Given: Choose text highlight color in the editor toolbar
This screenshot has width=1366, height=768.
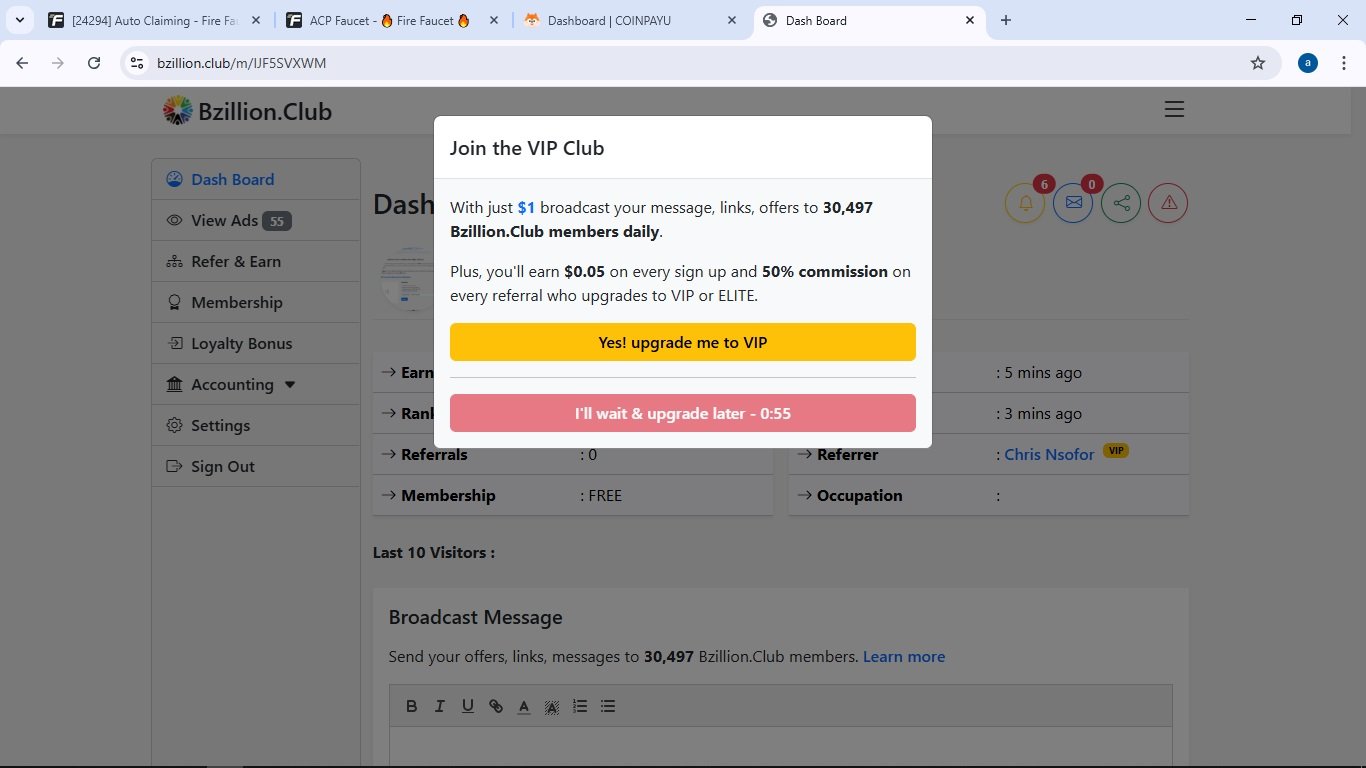Looking at the screenshot, I should coord(551,706).
